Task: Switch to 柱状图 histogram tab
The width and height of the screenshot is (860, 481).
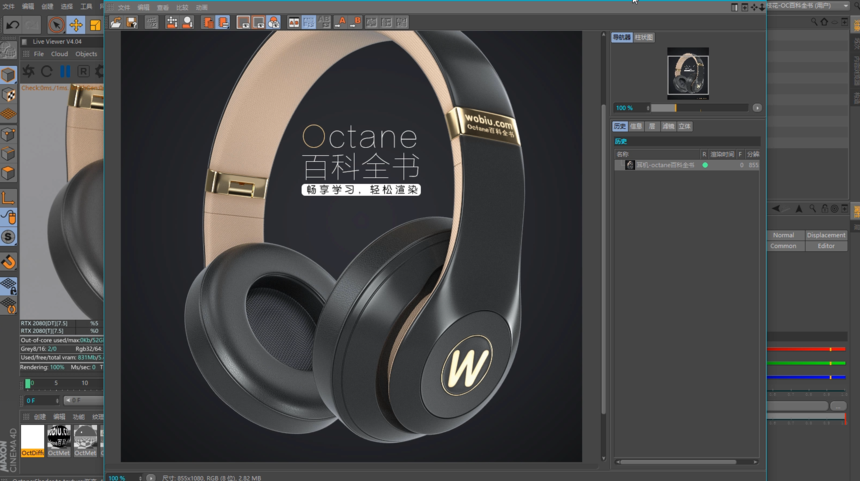Action: coord(643,37)
